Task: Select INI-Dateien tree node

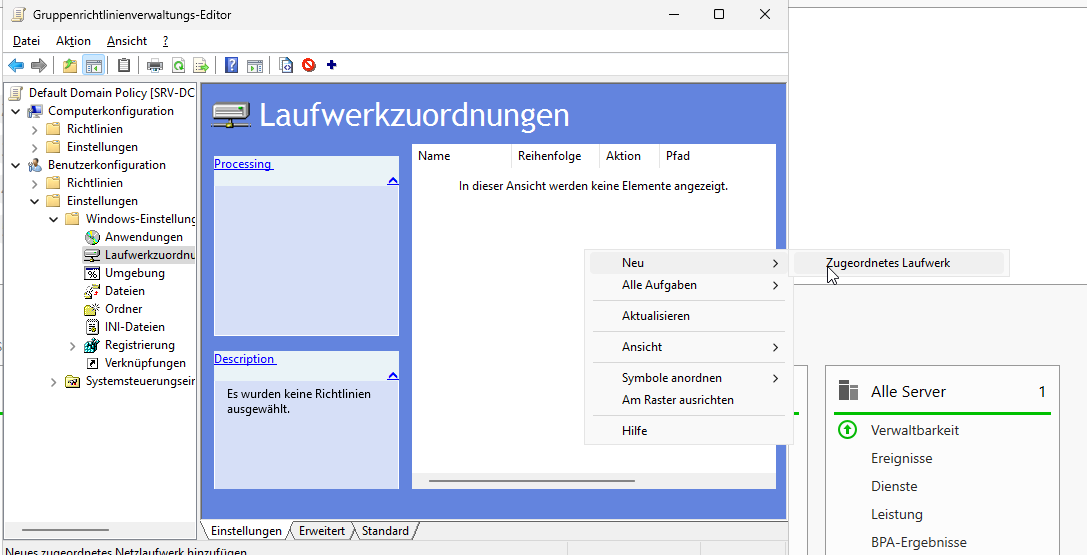Action: click(x=135, y=327)
